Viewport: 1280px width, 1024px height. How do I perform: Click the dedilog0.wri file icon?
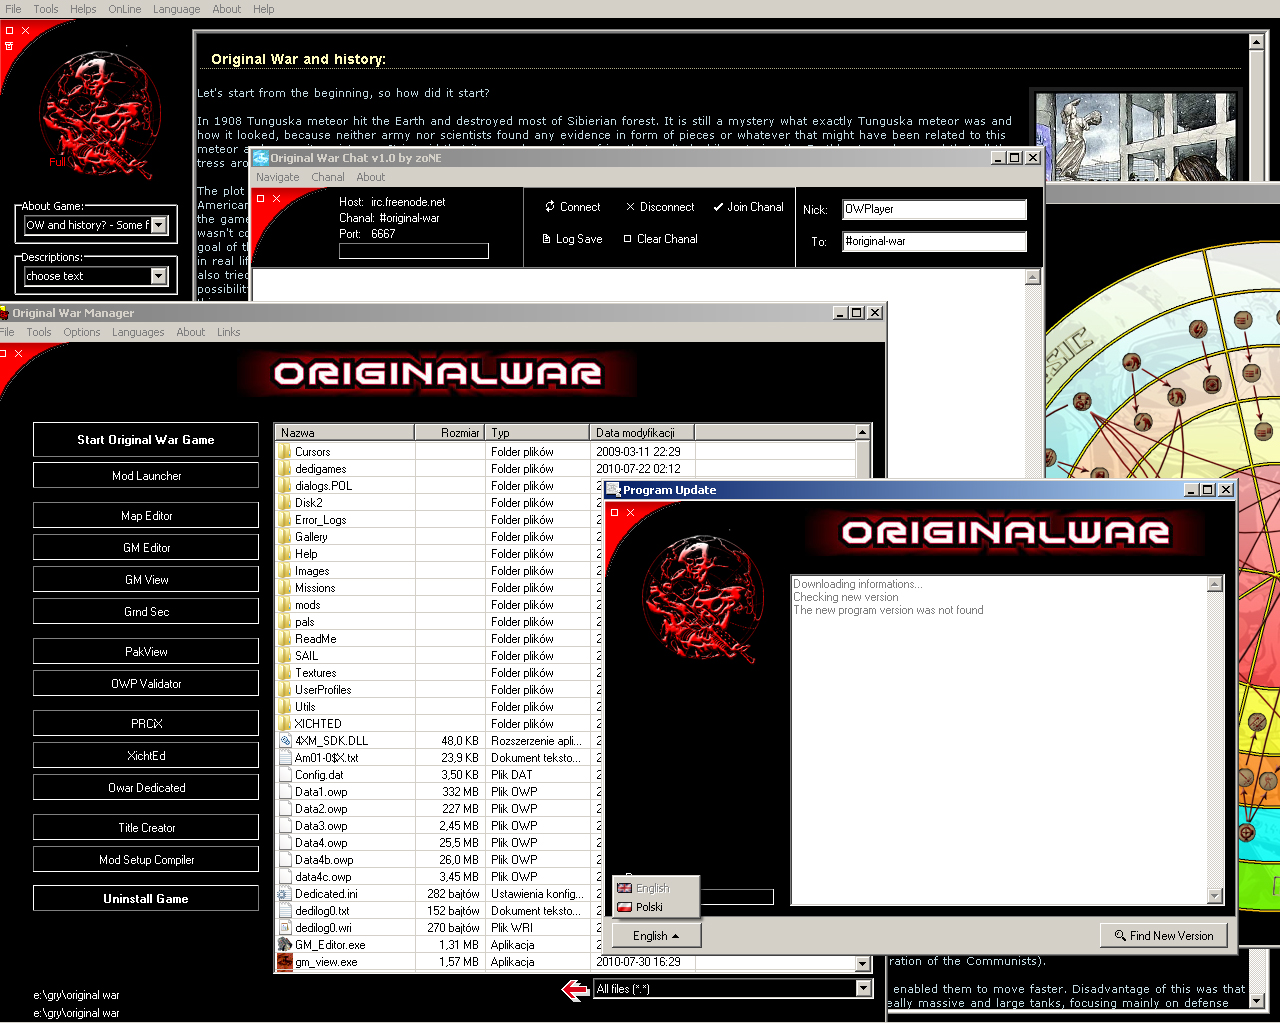click(285, 928)
